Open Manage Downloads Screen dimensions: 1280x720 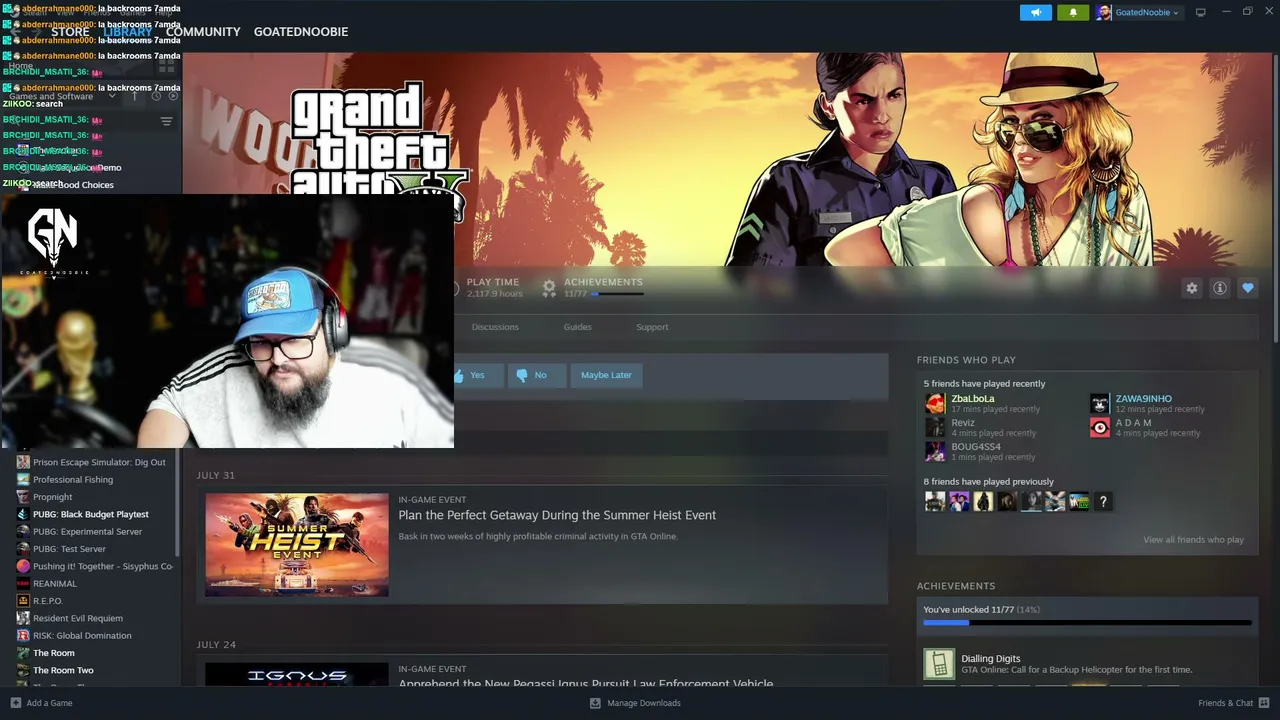(644, 703)
